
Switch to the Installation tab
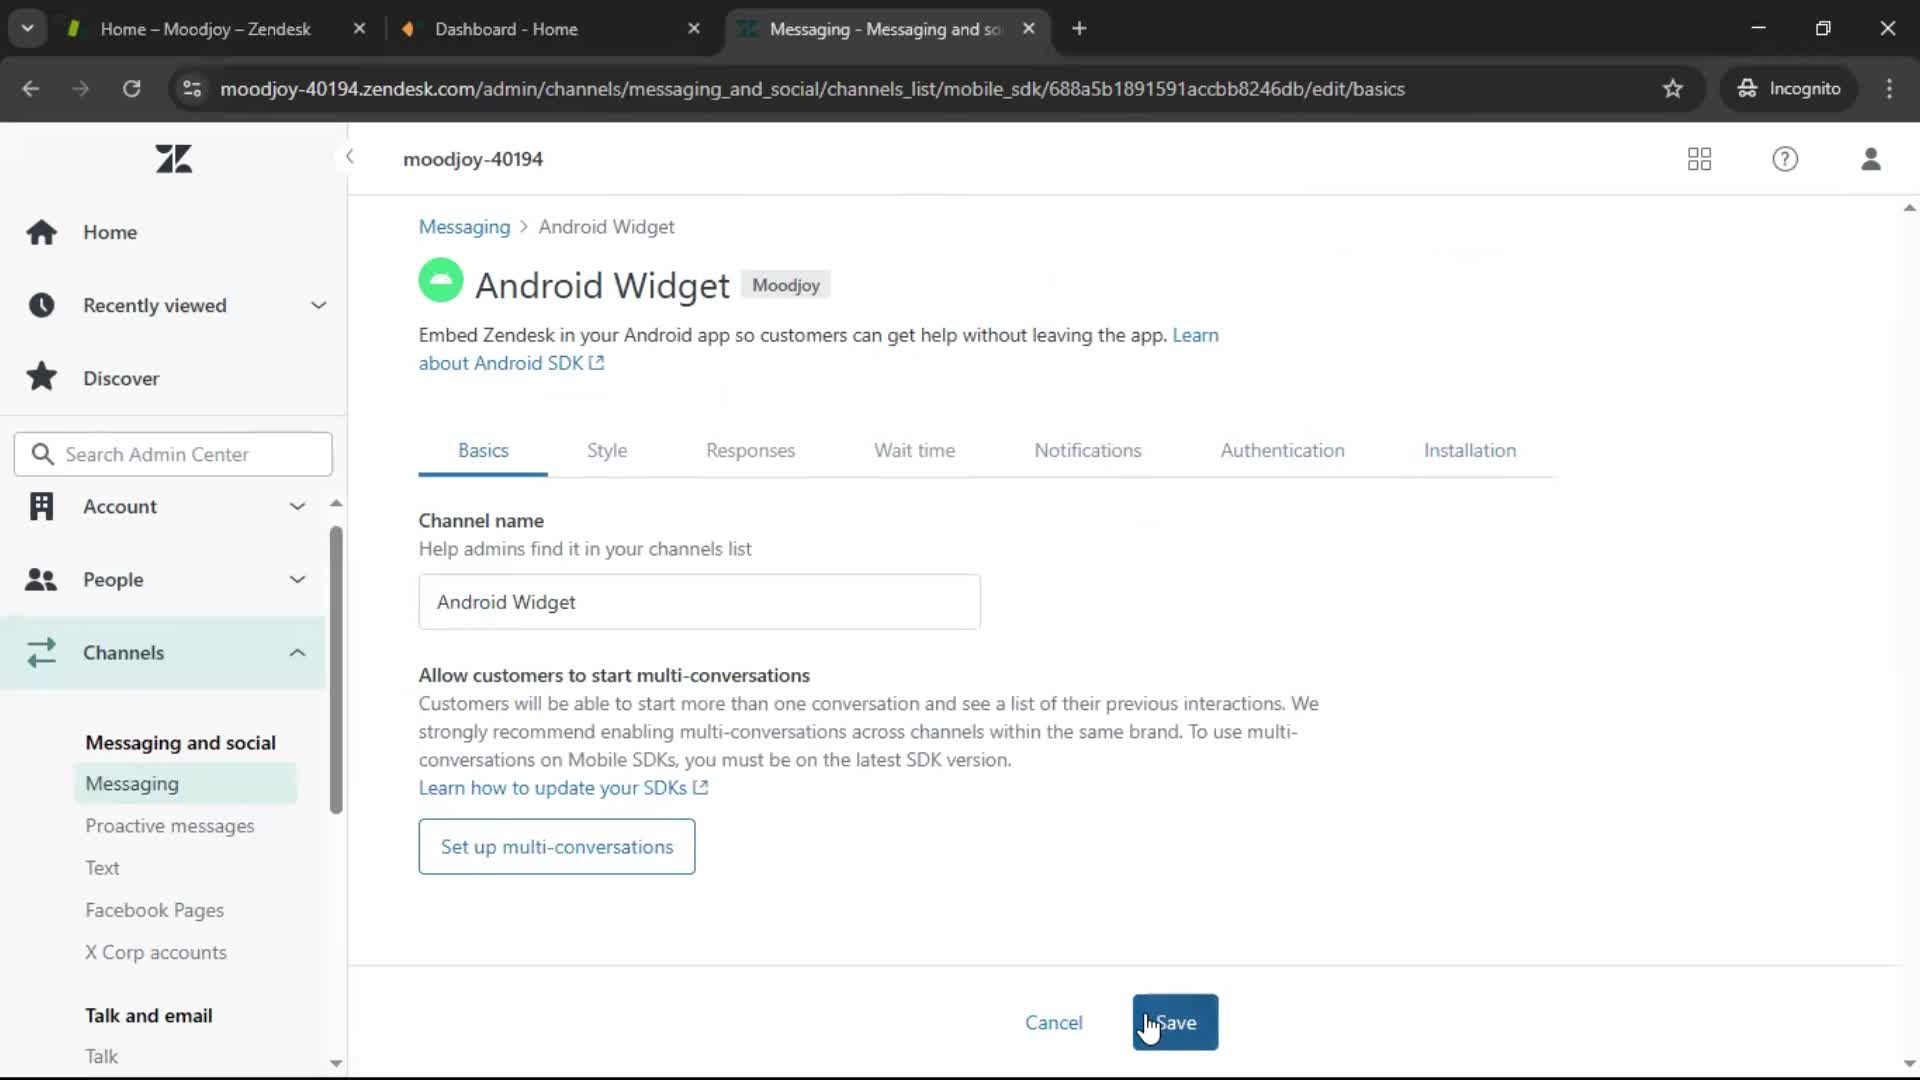pyautogui.click(x=1469, y=451)
